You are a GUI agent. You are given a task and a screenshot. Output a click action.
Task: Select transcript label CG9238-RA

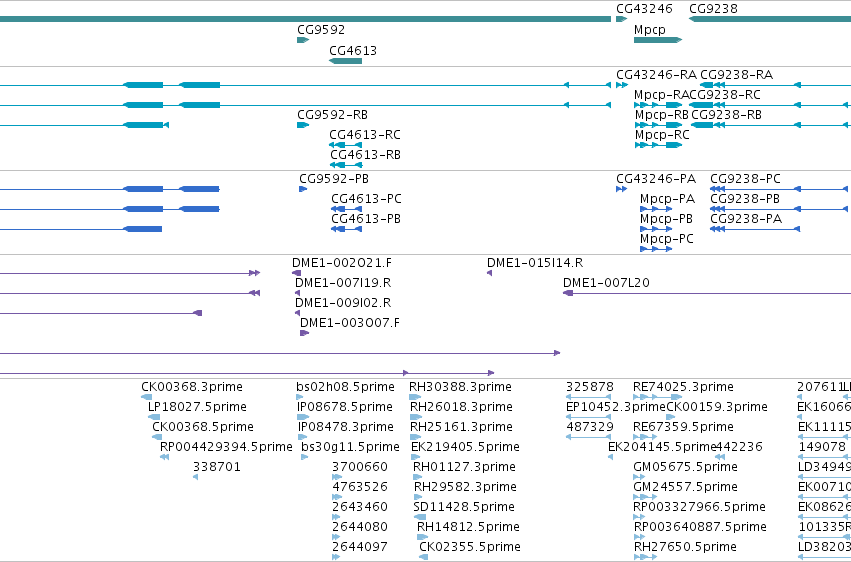pos(736,75)
